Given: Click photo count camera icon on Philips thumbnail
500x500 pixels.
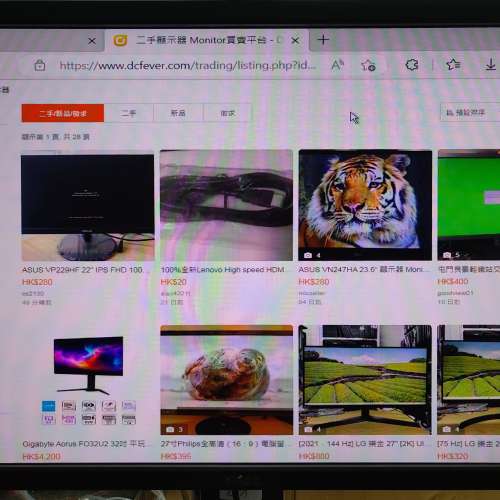Looking at the screenshot, I should pyautogui.click(x=170, y=429).
